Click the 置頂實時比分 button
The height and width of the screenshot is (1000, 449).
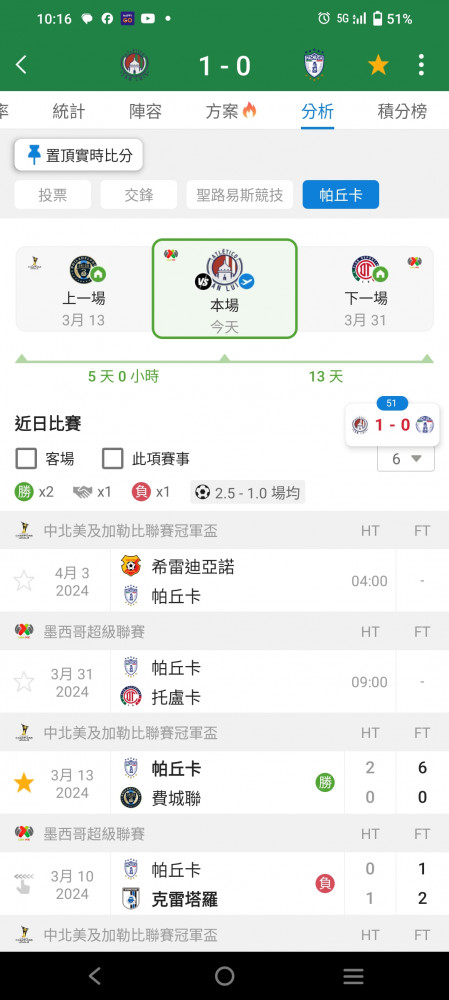(78, 155)
